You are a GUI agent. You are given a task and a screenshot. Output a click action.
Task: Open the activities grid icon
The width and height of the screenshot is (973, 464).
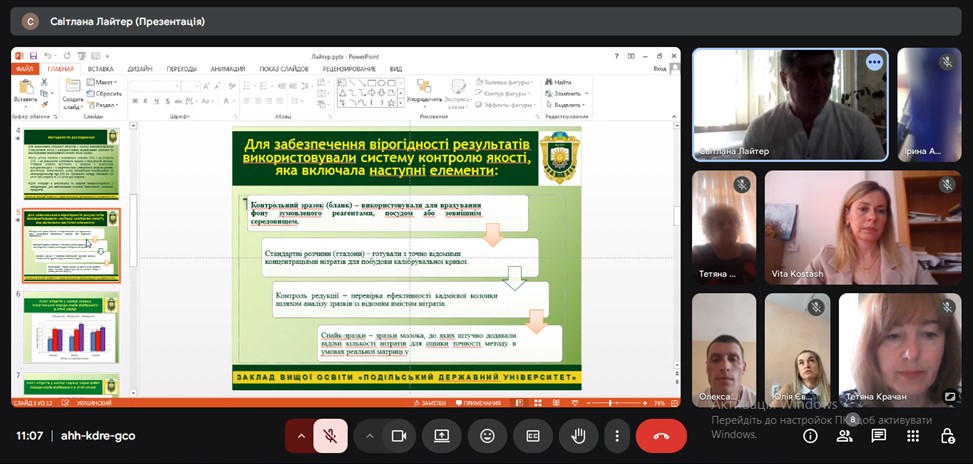click(x=913, y=436)
